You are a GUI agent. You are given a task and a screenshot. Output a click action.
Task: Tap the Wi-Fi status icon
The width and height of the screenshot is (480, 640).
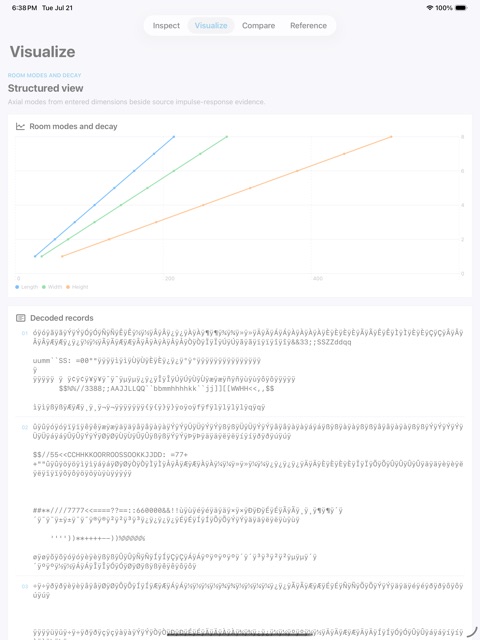tap(429, 8)
